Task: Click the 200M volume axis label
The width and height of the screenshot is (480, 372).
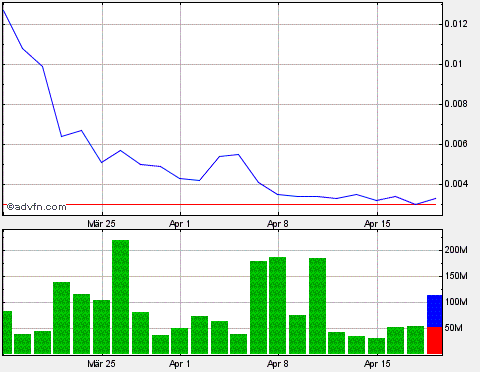Action: [x=456, y=250]
